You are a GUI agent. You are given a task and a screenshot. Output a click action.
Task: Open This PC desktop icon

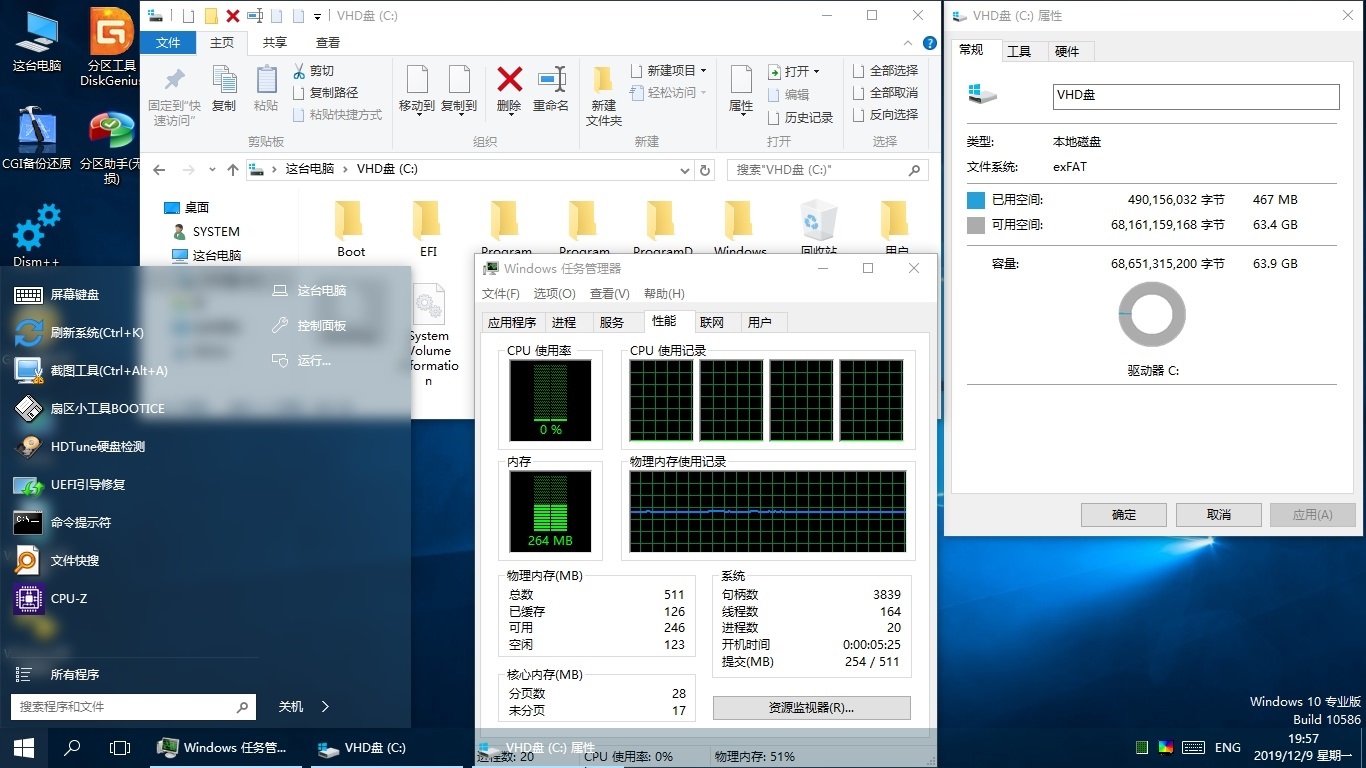point(37,43)
